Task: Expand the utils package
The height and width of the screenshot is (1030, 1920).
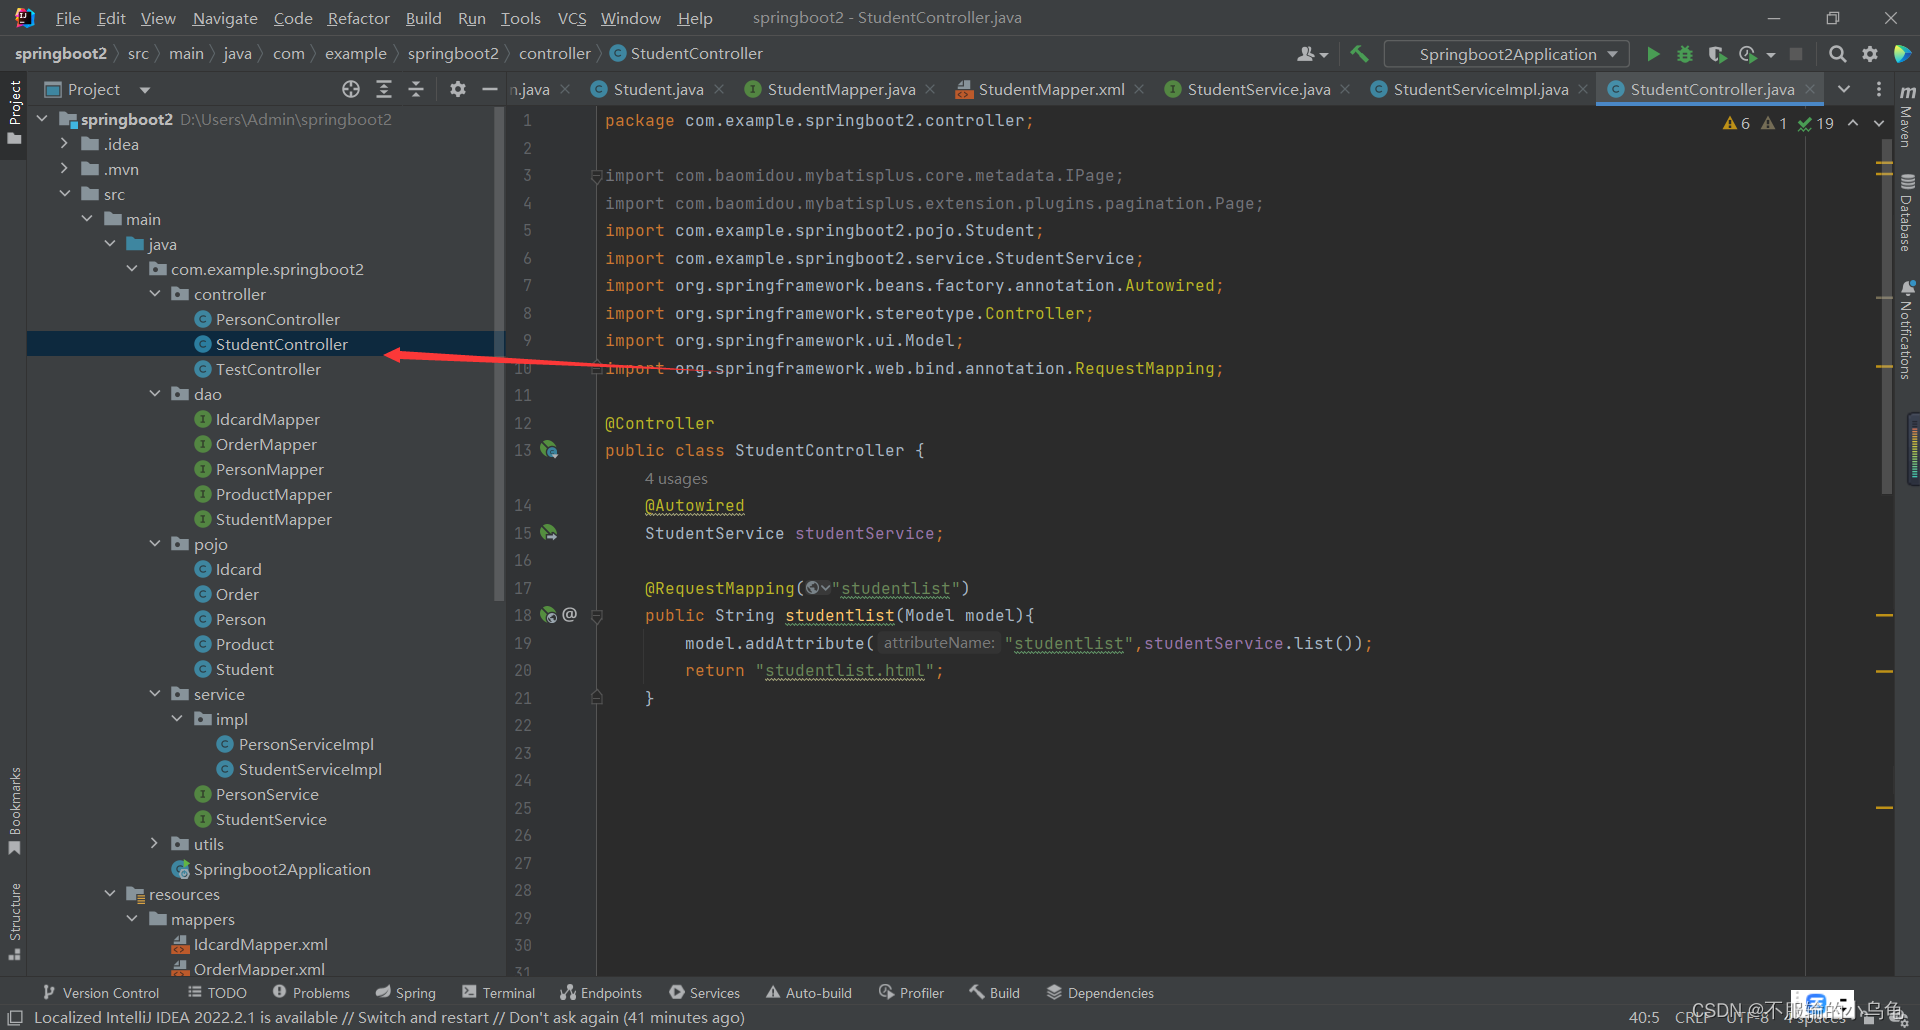Action: tap(155, 844)
